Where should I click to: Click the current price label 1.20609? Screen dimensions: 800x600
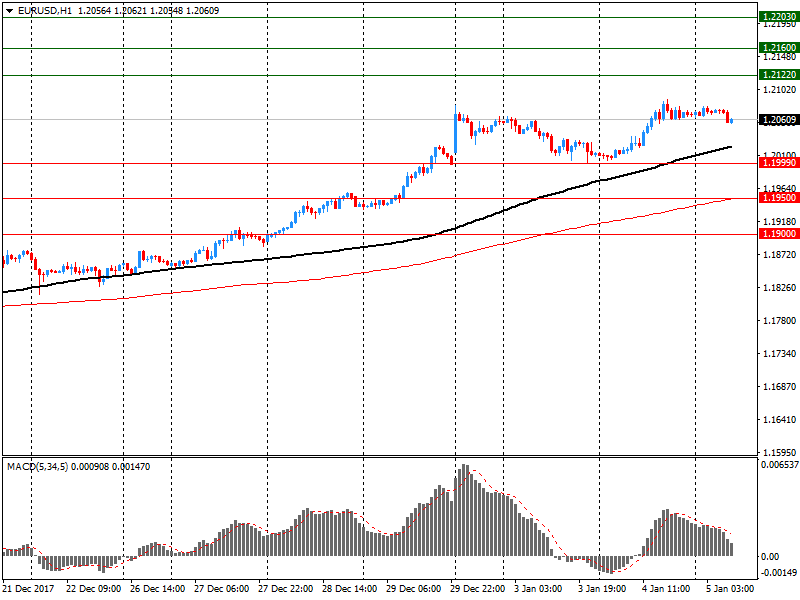coord(779,120)
